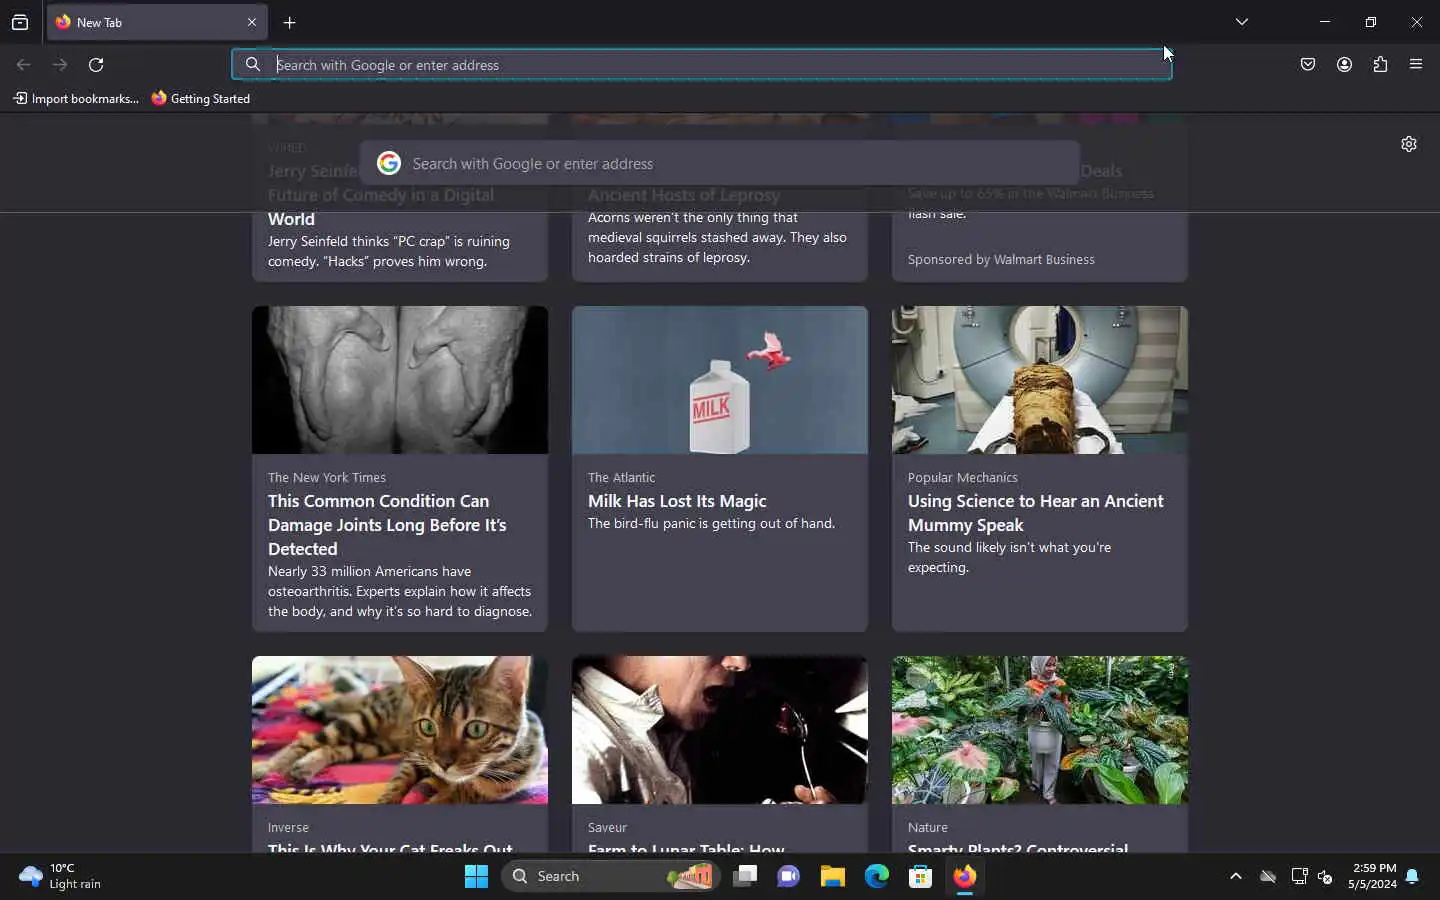Open Windows Start menu
Viewport: 1440px width, 900px height.
[x=476, y=876]
